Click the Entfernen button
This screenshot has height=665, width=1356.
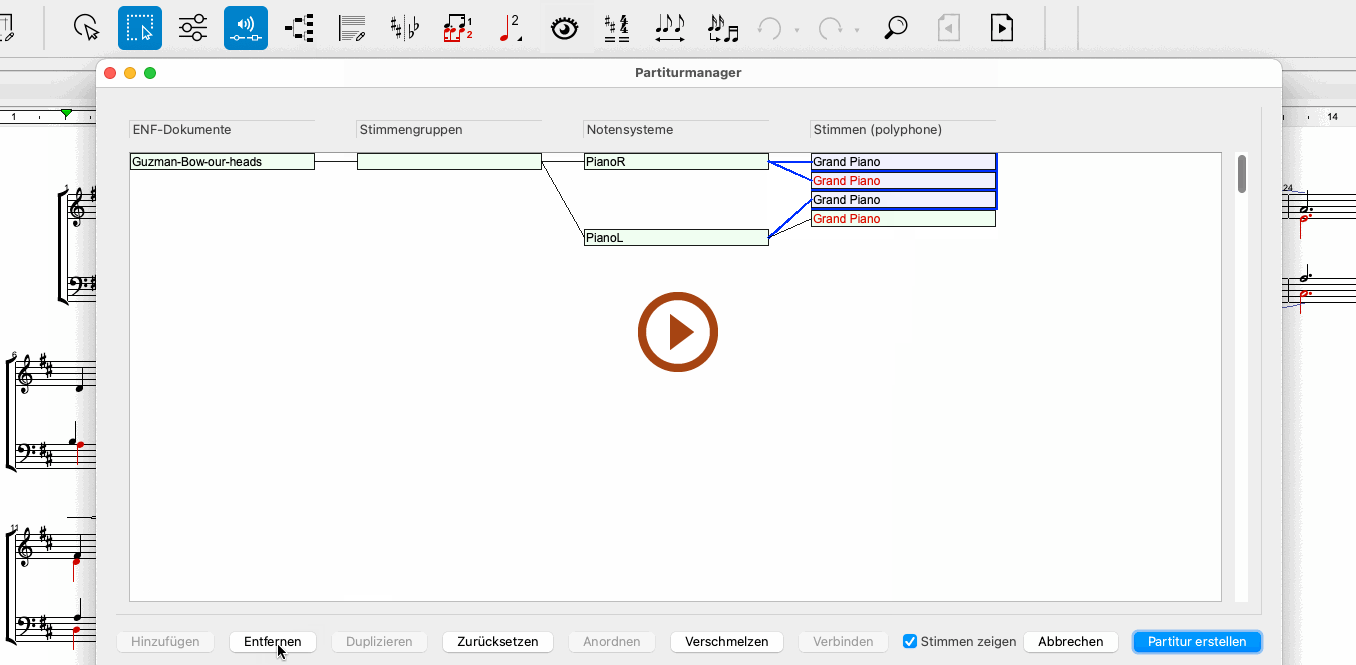[x=272, y=641]
